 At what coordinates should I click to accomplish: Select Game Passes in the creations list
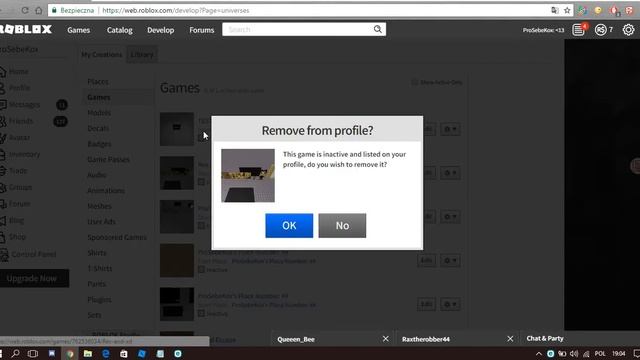click(109, 159)
